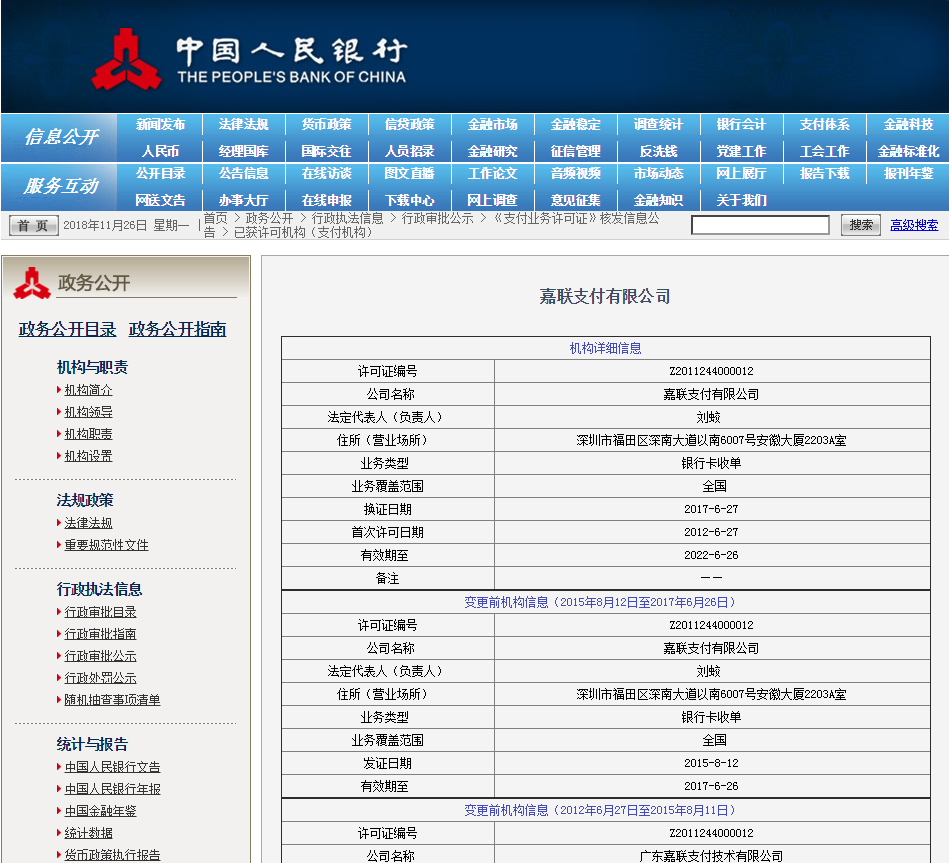Open the 中国人民银行文告 sidebar link

pyautogui.click(x=113, y=767)
